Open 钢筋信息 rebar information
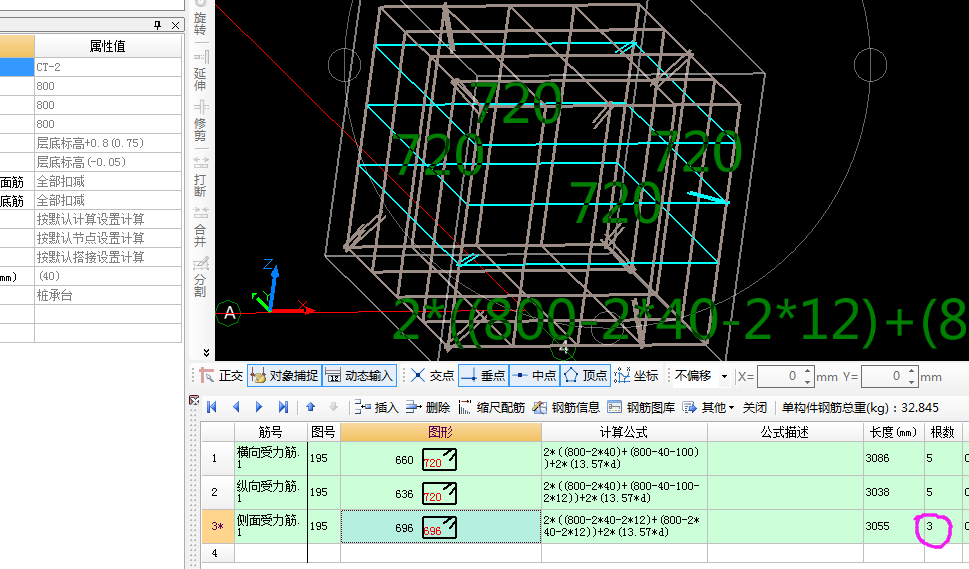The height and width of the screenshot is (569, 969). point(566,407)
